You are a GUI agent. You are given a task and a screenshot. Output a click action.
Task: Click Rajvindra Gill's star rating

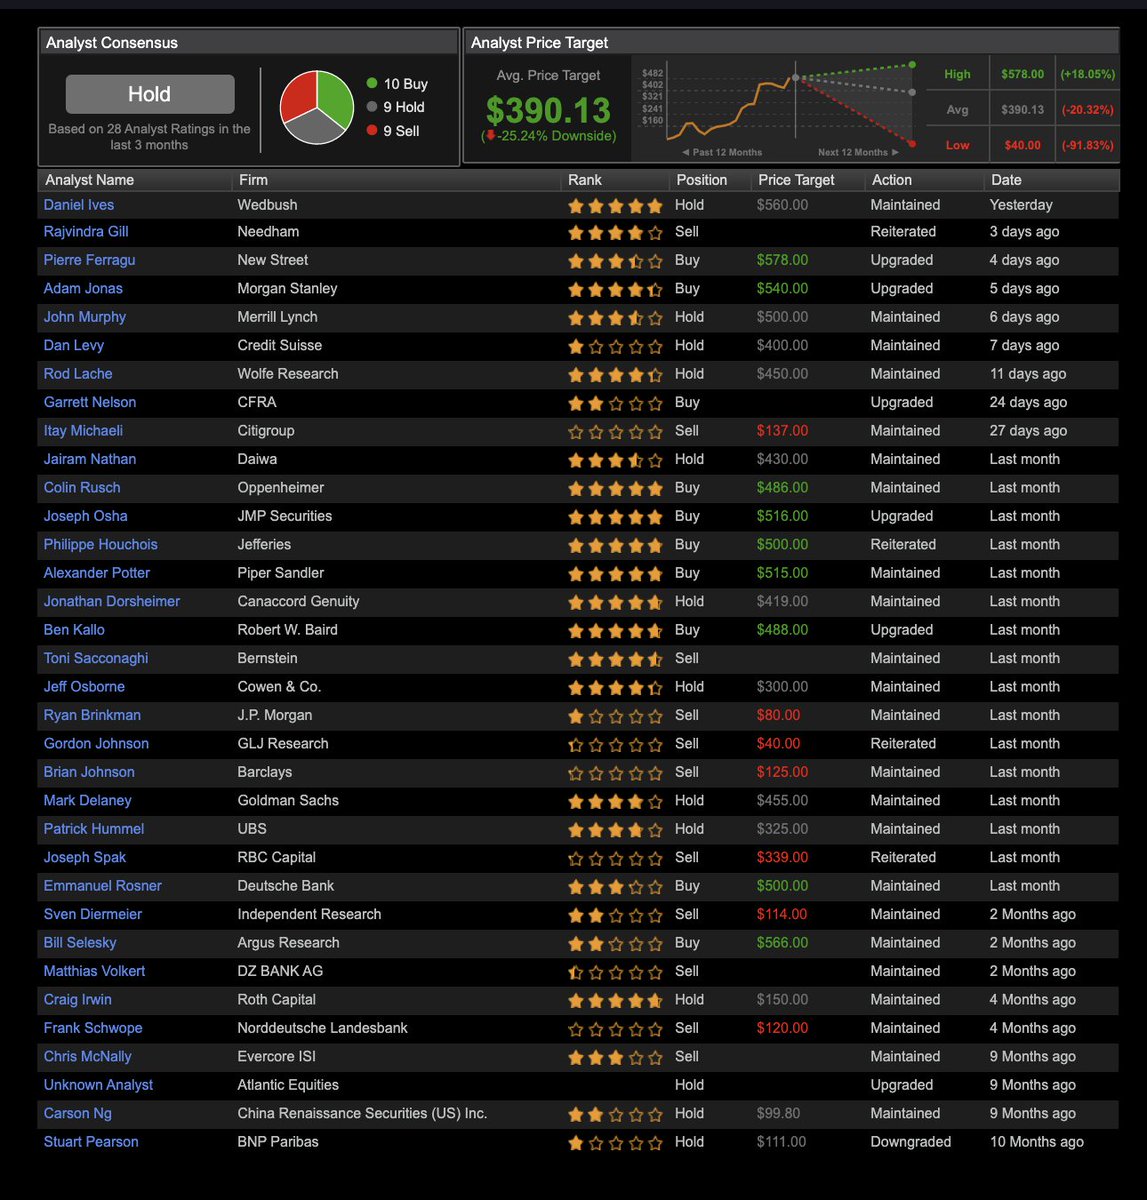tap(615, 233)
